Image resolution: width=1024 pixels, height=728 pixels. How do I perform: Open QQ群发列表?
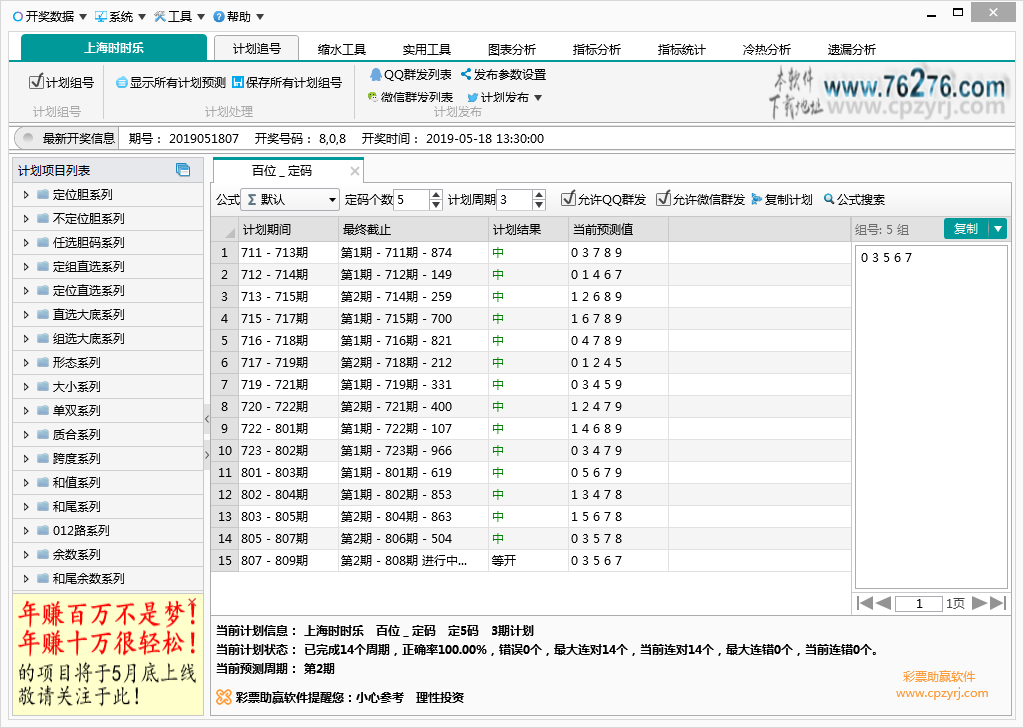click(411, 74)
